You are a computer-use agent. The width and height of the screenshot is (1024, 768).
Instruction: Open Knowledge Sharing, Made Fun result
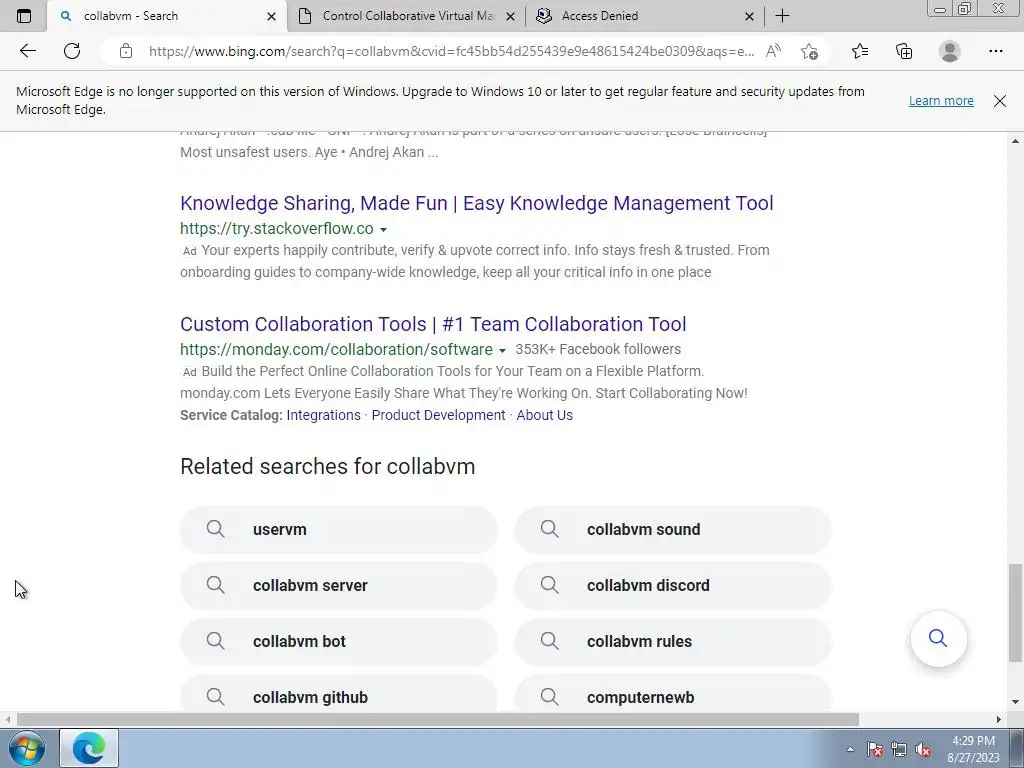click(x=477, y=203)
